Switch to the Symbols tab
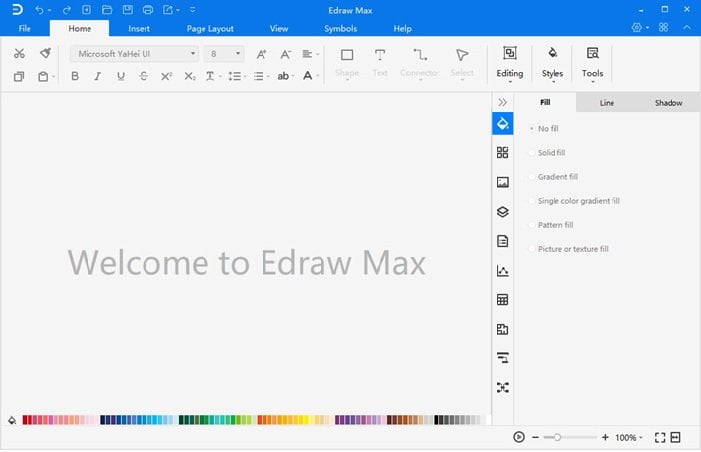 341,29
